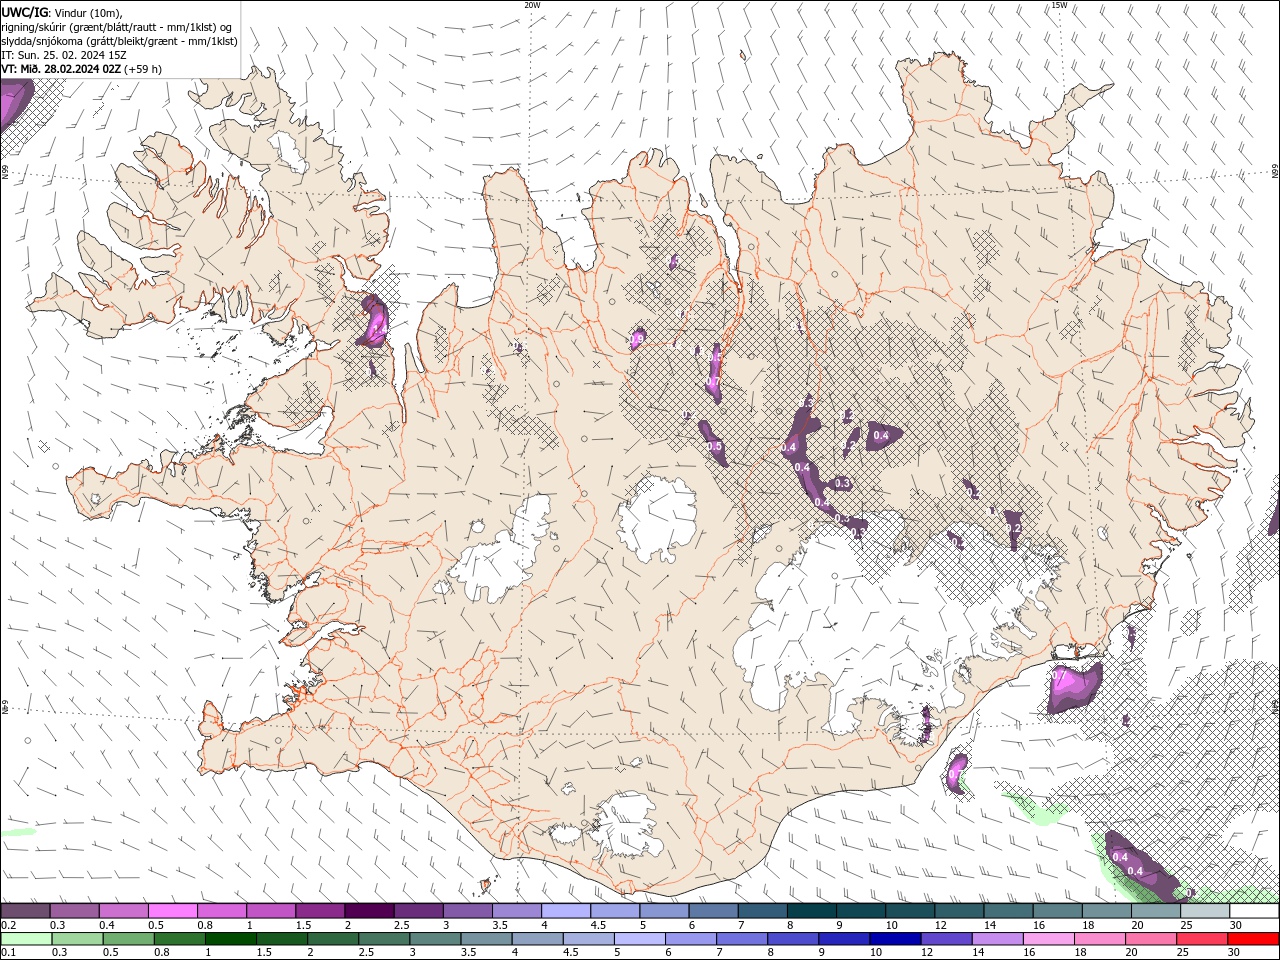Click the '(+59 h)' forecast offset text
Image resolution: width=1280 pixels, height=960 pixels.
(x=143, y=69)
